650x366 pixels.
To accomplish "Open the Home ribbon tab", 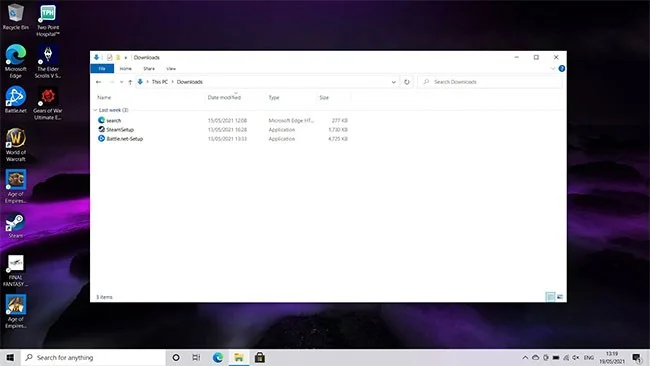I will (x=125, y=69).
